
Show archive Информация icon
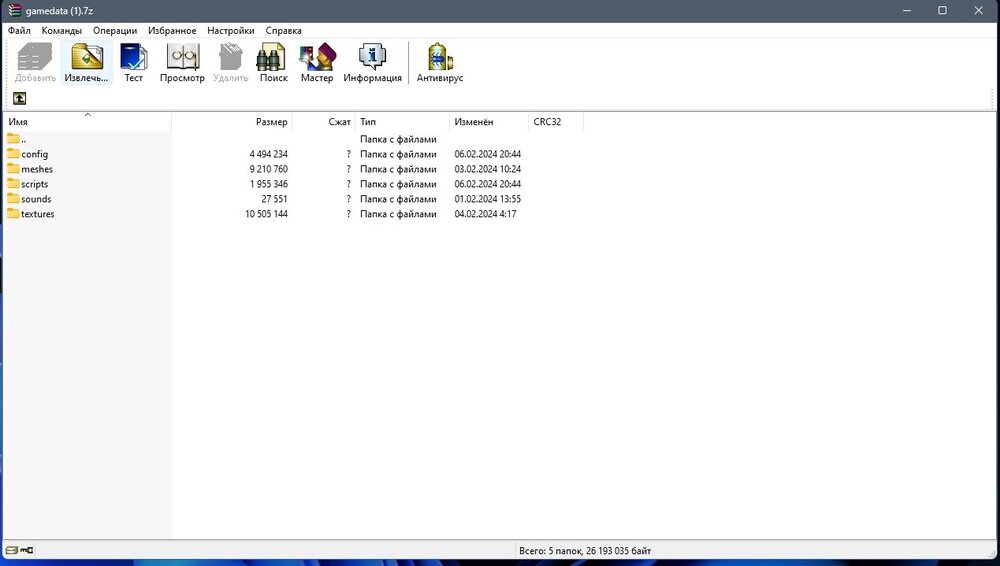tap(372, 63)
